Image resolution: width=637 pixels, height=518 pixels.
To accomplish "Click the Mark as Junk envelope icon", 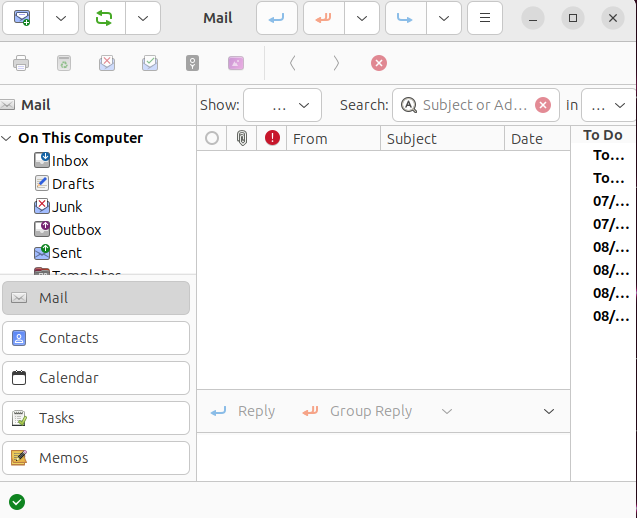I will (x=107, y=63).
